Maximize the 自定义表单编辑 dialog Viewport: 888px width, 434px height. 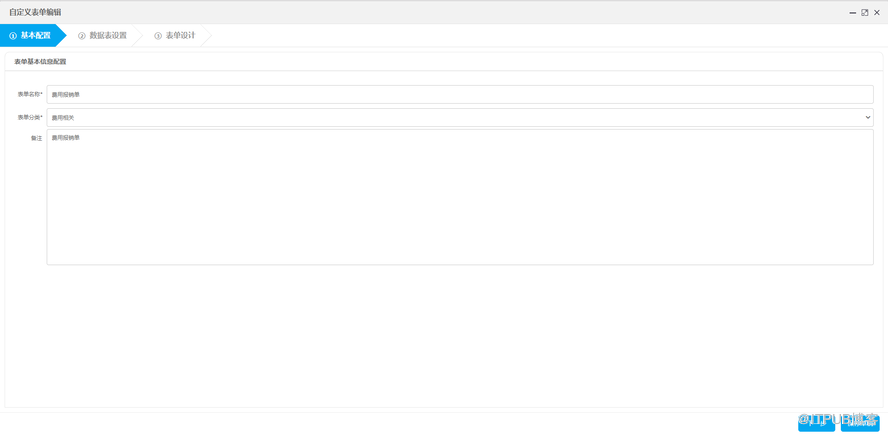(865, 13)
